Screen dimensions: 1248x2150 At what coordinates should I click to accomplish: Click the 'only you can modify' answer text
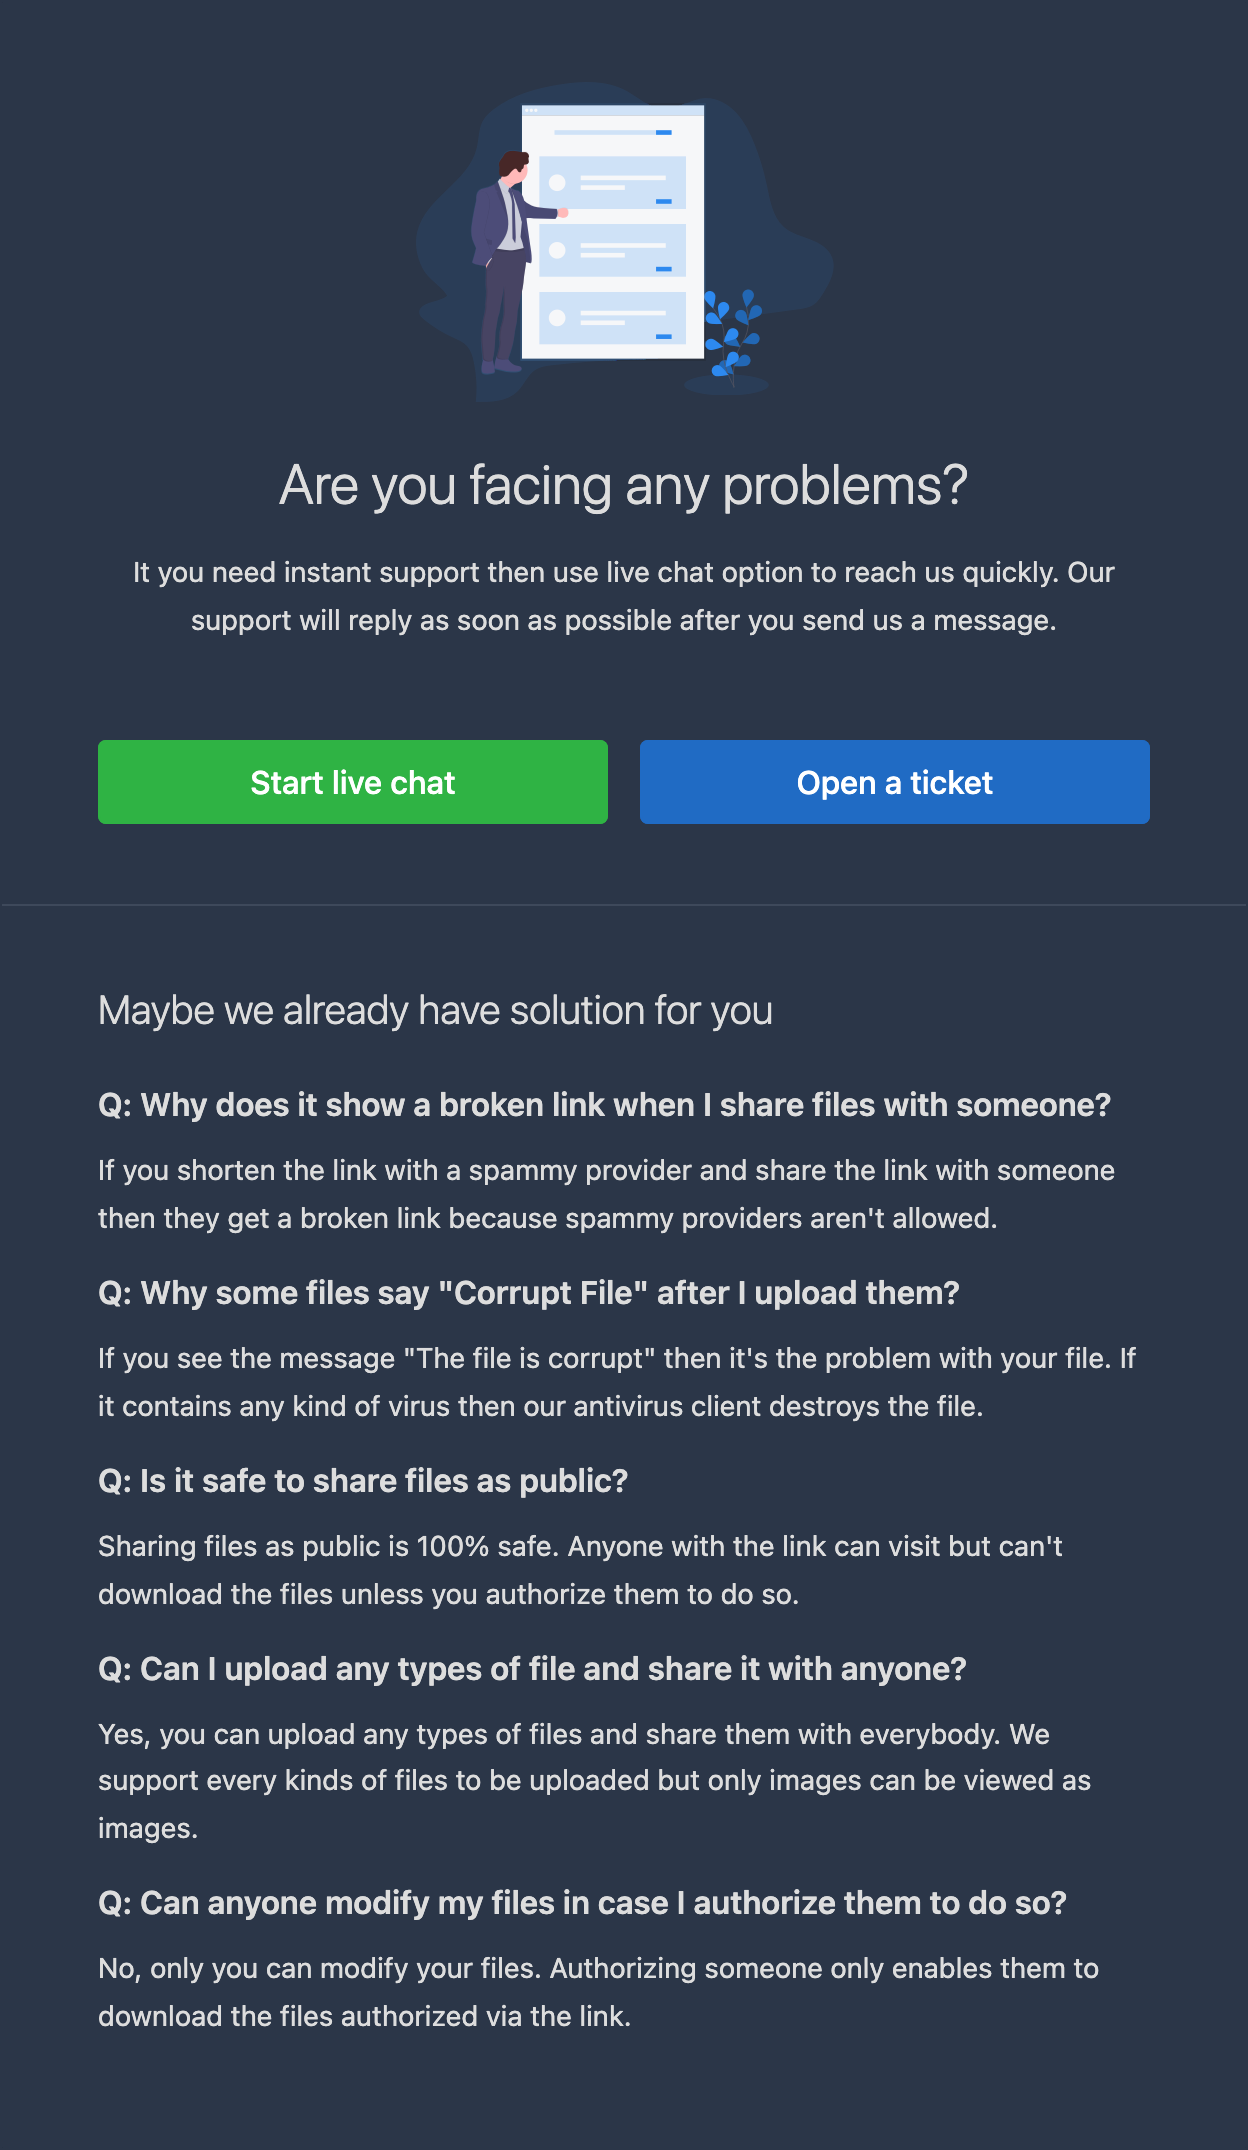pos(598,1992)
